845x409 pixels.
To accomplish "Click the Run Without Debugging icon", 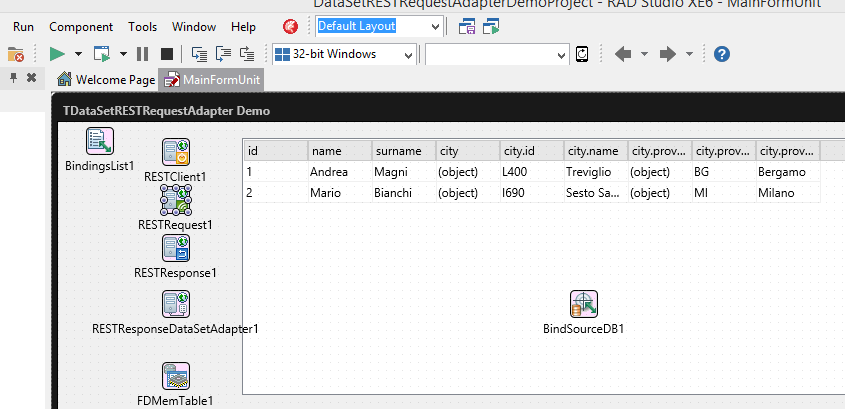I will pyautogui.click(x=102, y=54).
